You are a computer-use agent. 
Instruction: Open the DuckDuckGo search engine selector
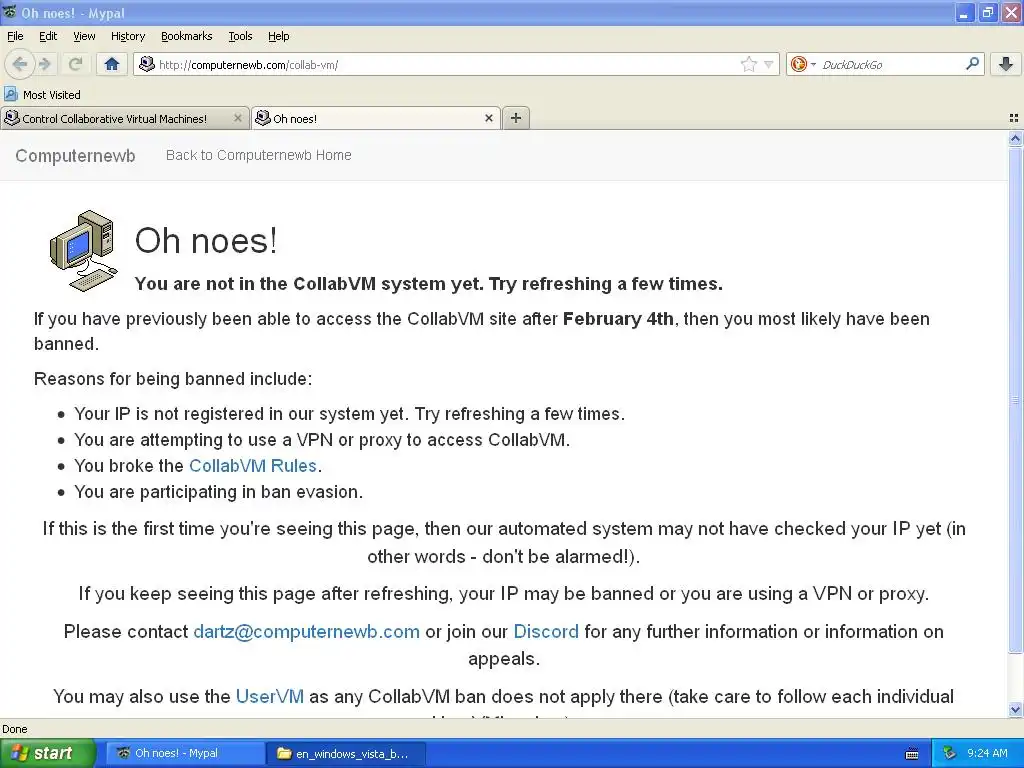803,64
